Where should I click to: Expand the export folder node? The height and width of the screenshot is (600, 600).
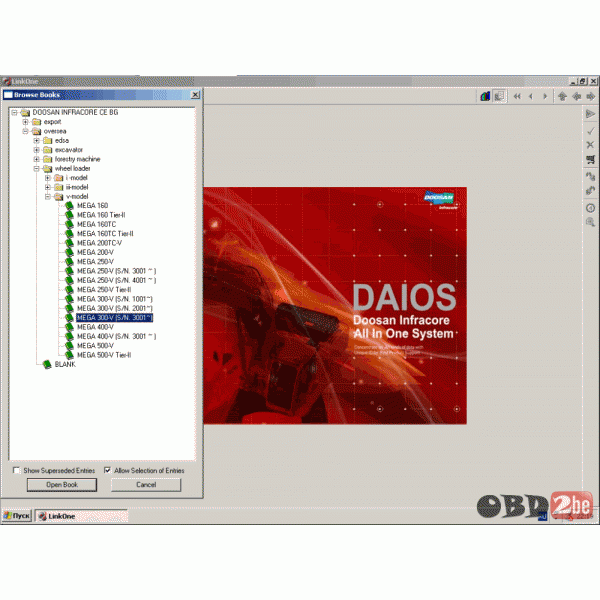pos(25,122)
